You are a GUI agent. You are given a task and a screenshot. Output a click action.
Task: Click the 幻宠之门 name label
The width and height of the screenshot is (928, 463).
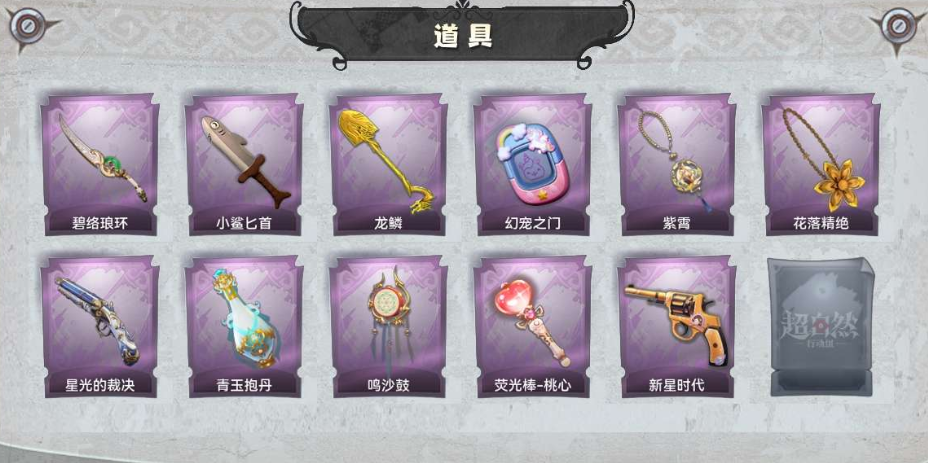[x=533, y=223]
